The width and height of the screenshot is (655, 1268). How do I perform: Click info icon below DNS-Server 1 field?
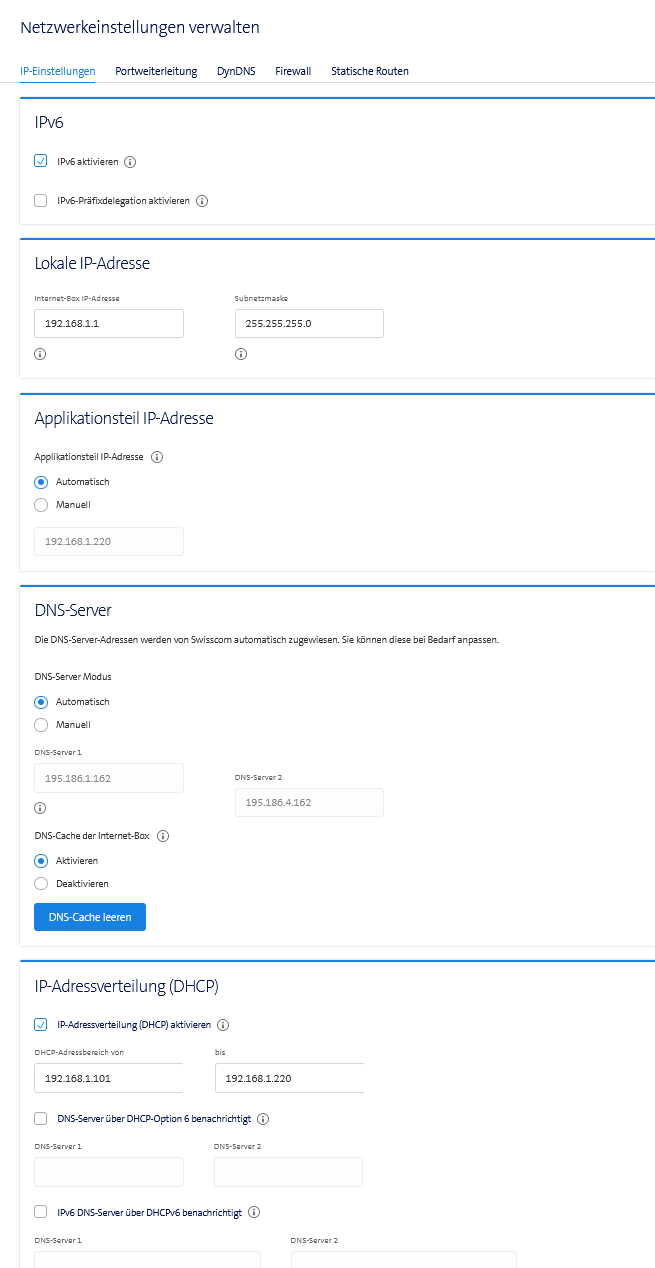[40, 808]
